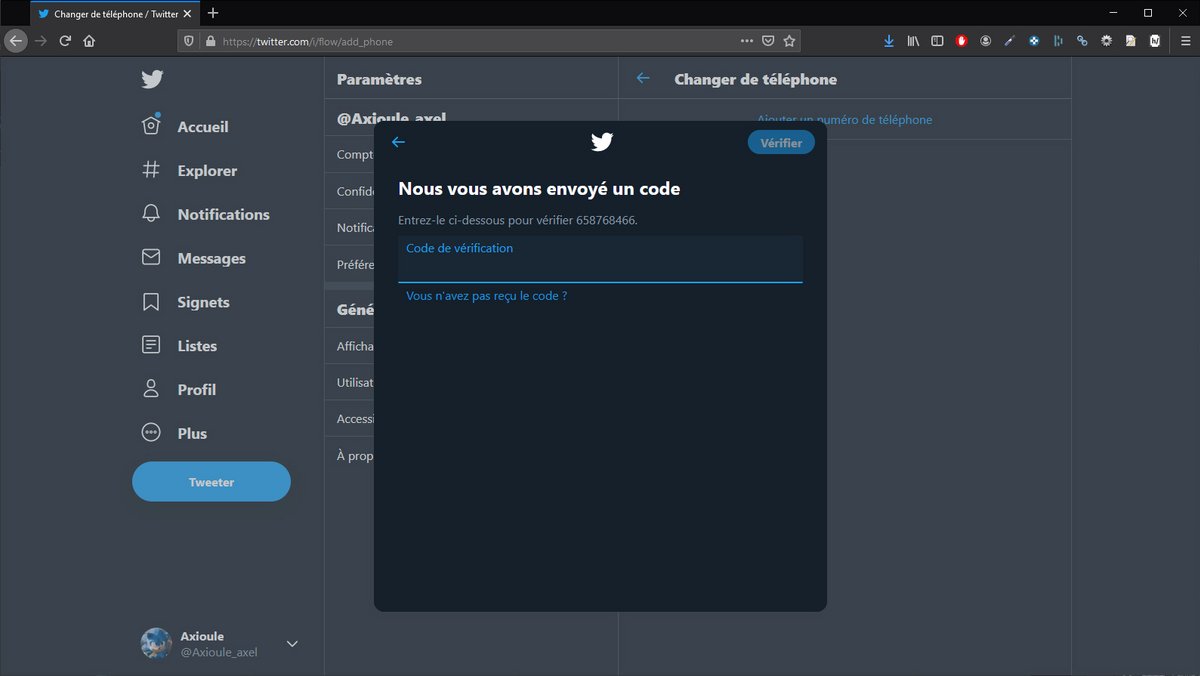Open the chain-link extension icon

click(1082, 41)
